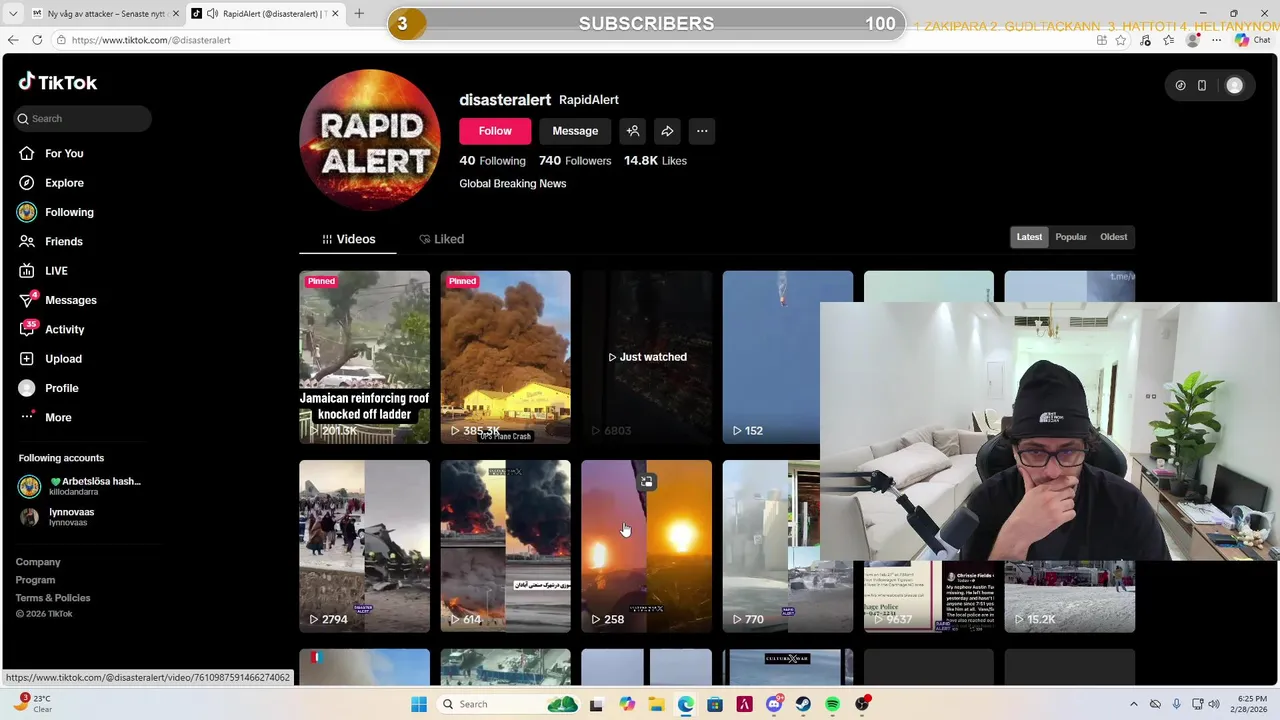The width and height of the screenshot is (1280, 720).
Task: Click the Company footer link
Action: pyautogui.click(x=38, y=562)
